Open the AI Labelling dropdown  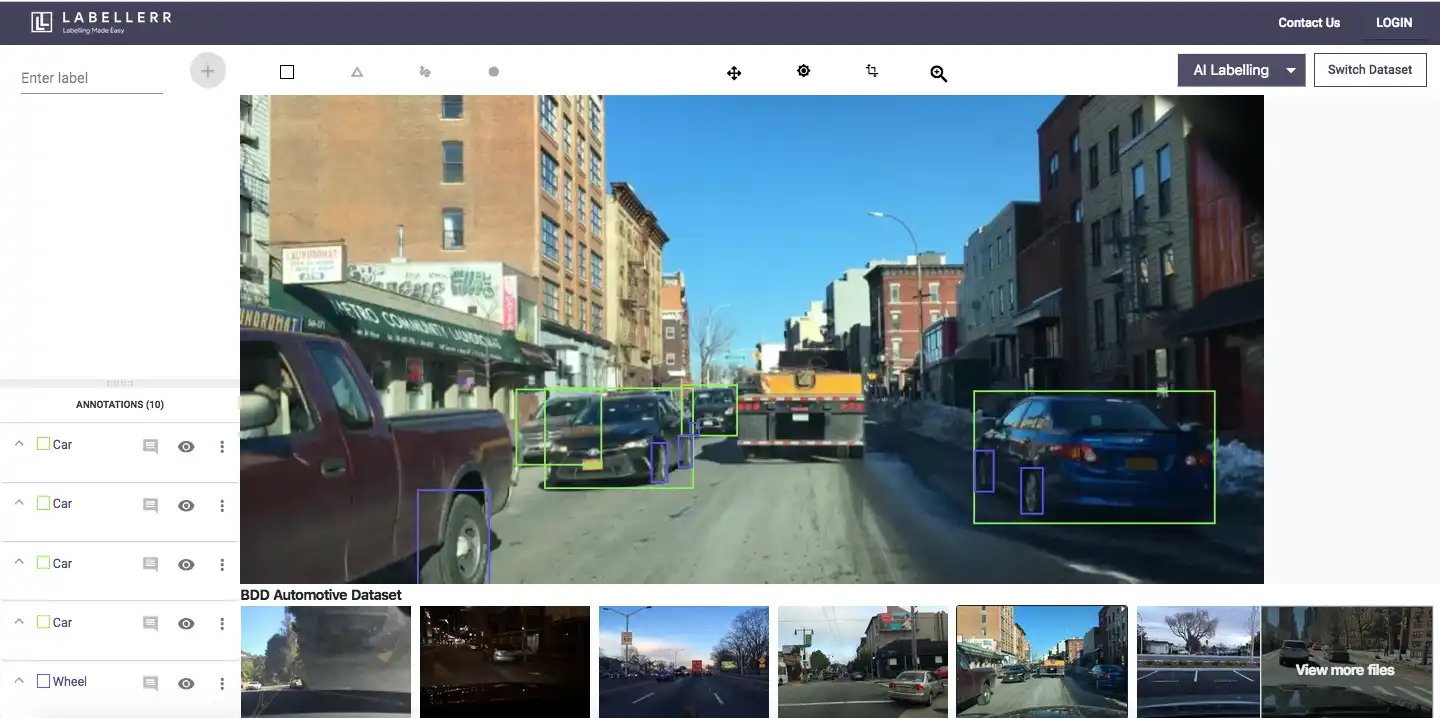click(1241, 70)
